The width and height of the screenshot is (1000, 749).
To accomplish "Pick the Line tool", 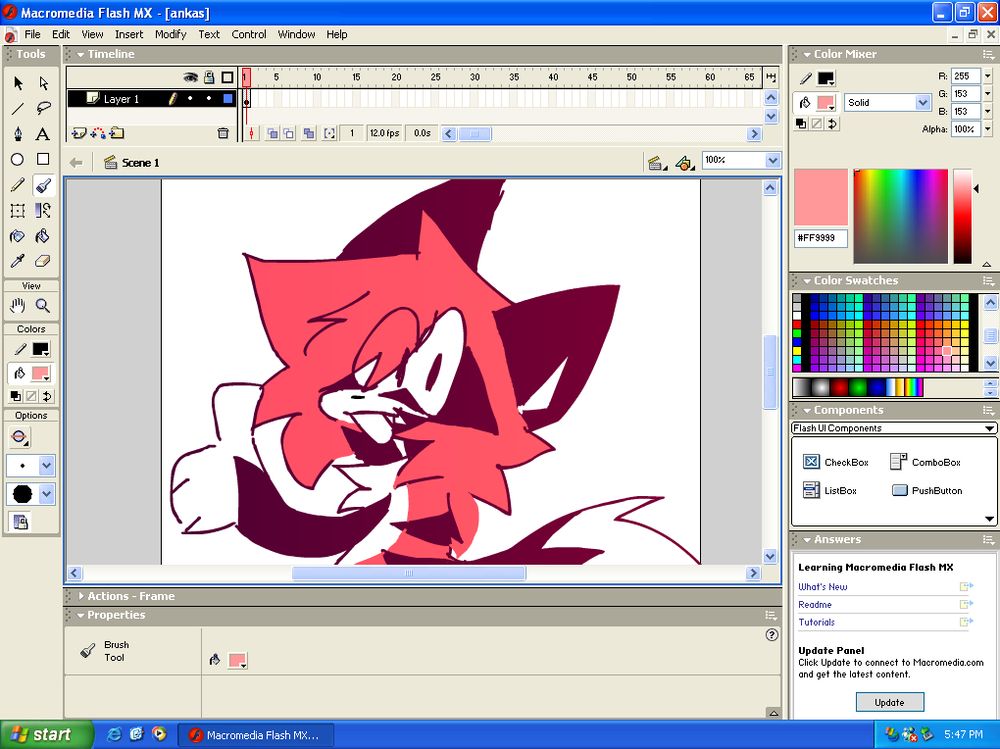I will pos(18,108).
